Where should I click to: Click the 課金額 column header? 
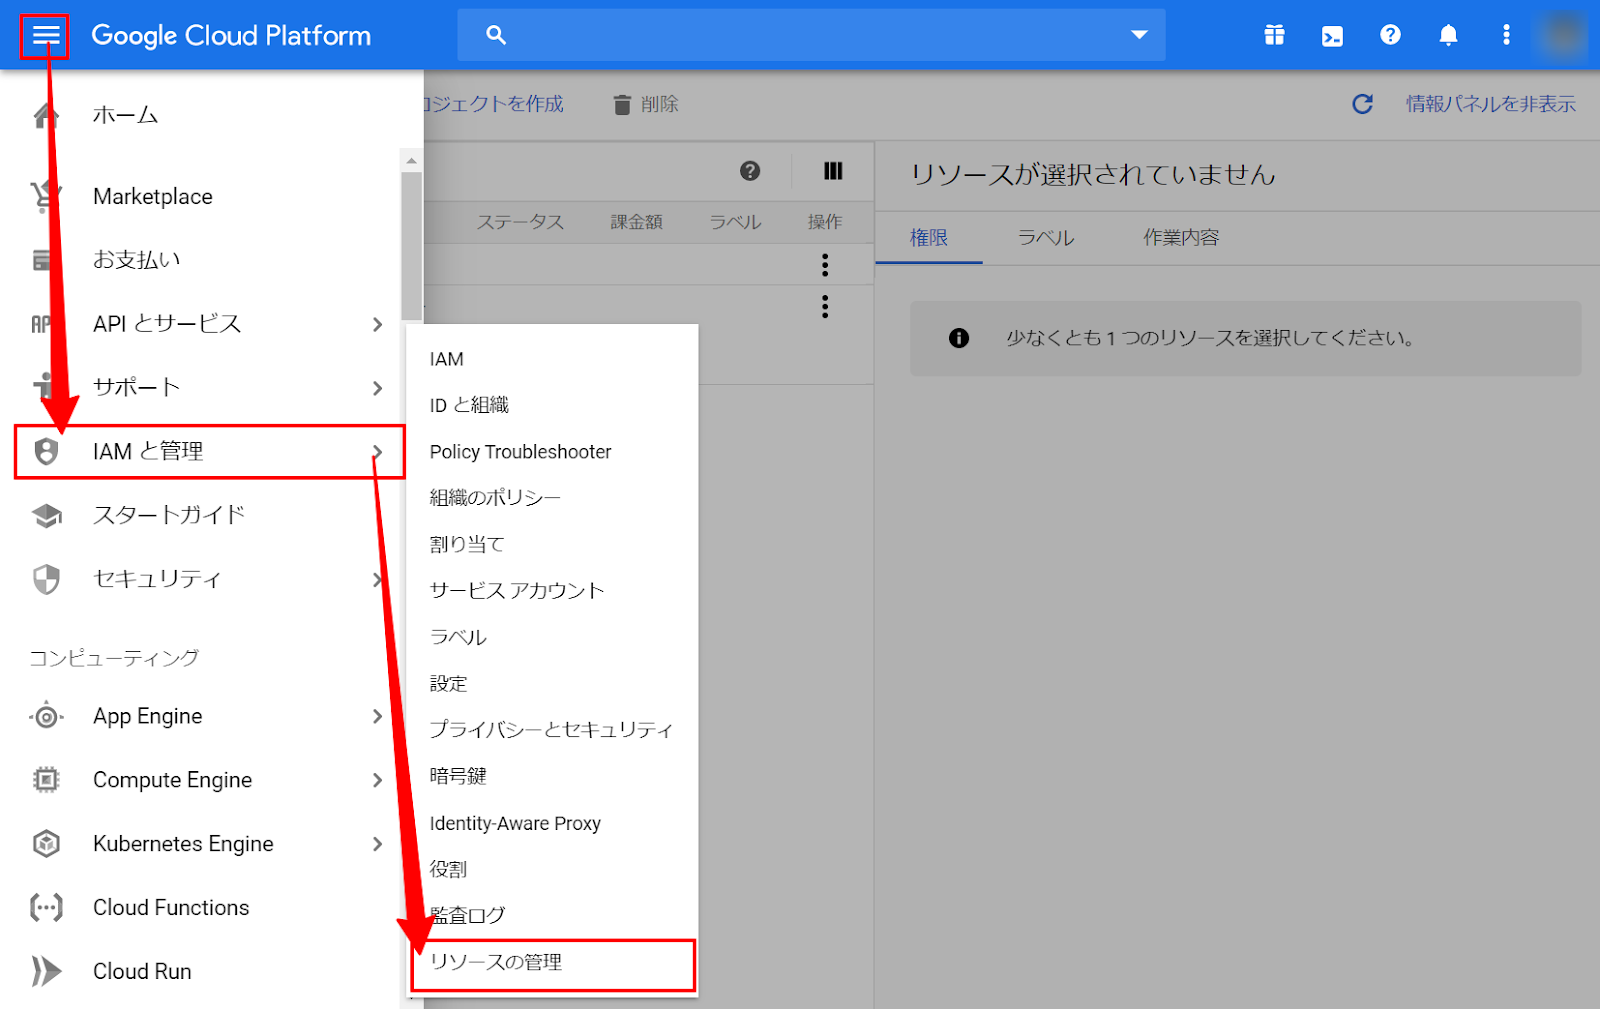[637, 222]
